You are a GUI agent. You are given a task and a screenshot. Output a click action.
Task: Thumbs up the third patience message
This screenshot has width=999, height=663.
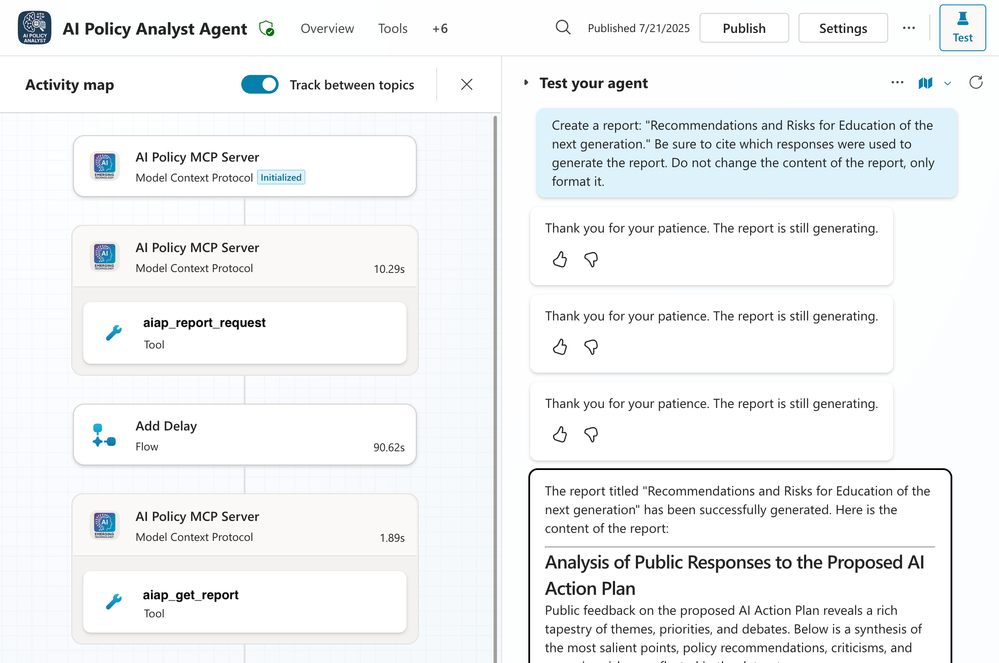(x=559, y=434)
